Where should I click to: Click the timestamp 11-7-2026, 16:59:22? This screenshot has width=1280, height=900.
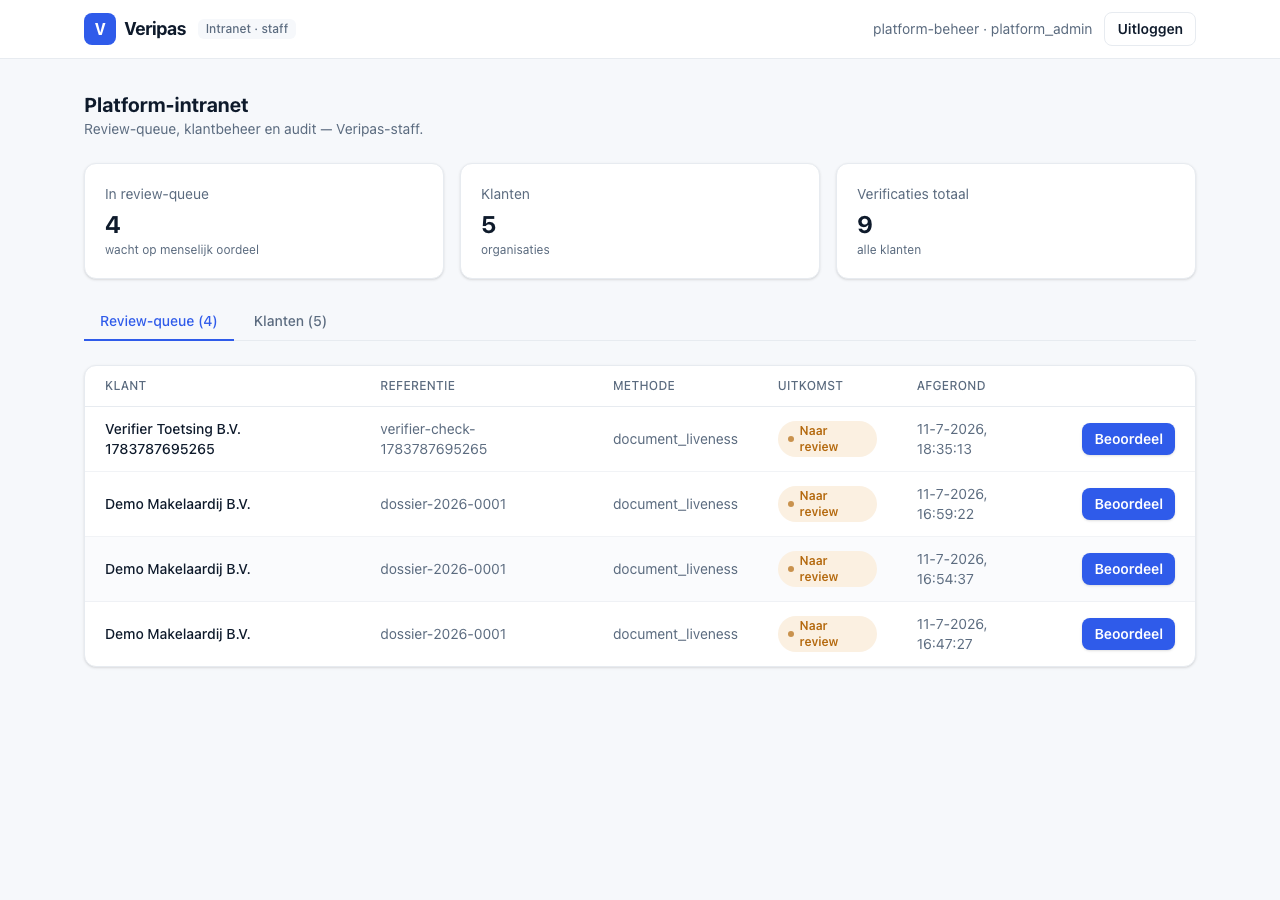click(952, 504)
